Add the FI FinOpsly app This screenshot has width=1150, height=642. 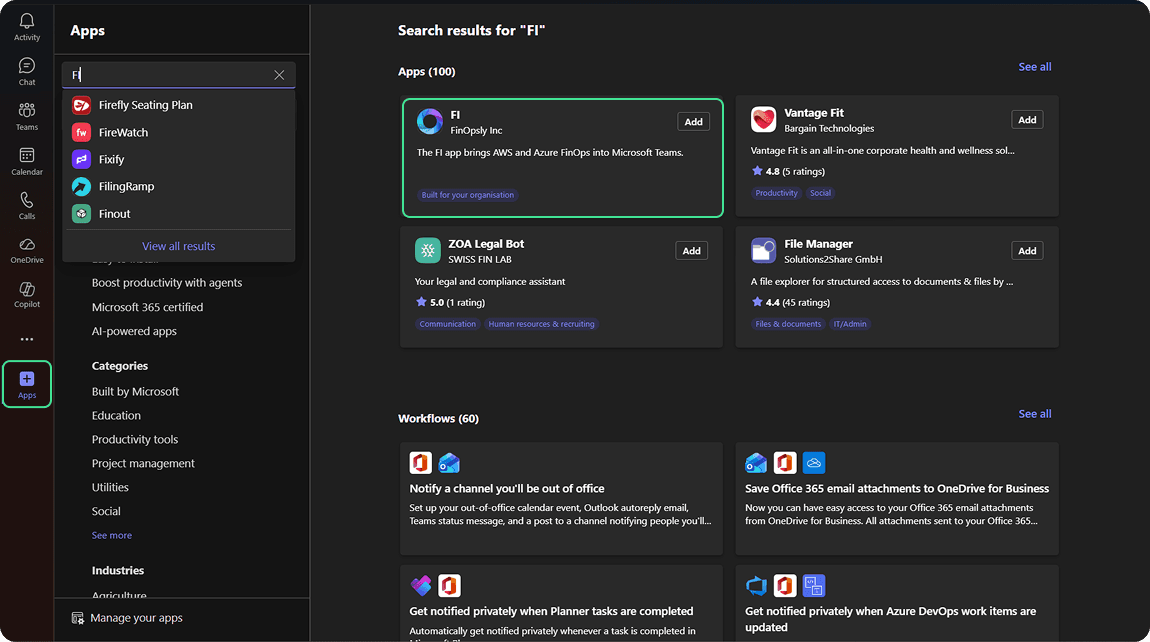pyautogui.click(x=693, y=122)
